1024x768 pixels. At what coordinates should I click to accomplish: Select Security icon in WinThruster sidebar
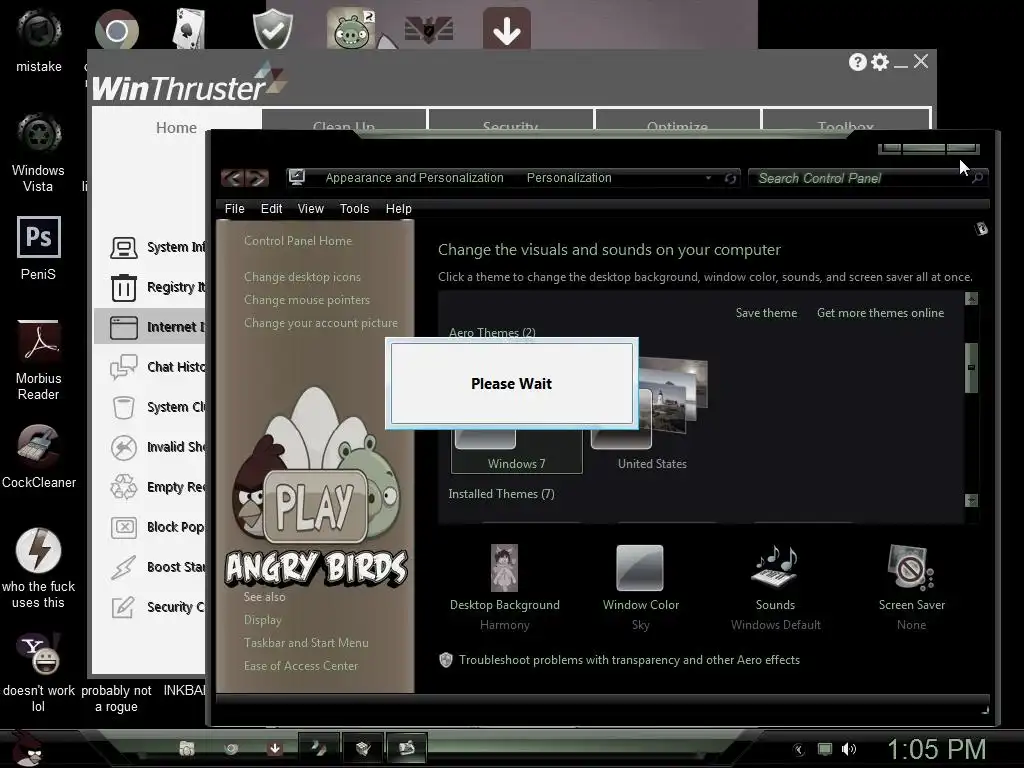[123, 607]
